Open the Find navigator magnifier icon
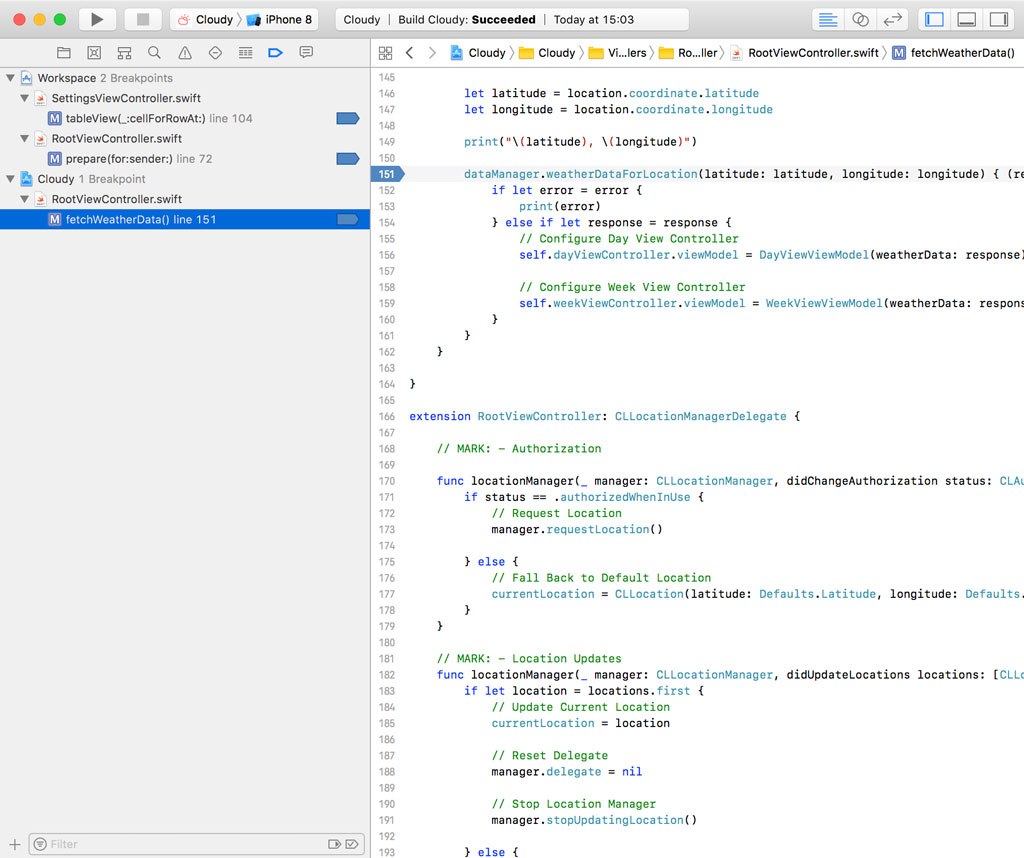 pos(154,52)
